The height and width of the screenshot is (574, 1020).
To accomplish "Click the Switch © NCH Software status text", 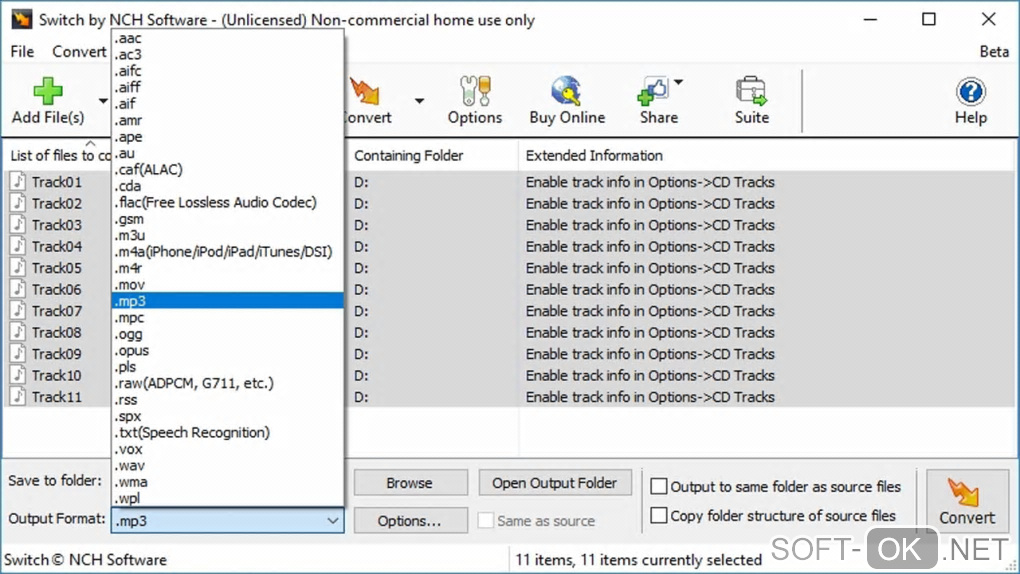I will (x=85, y=560).
